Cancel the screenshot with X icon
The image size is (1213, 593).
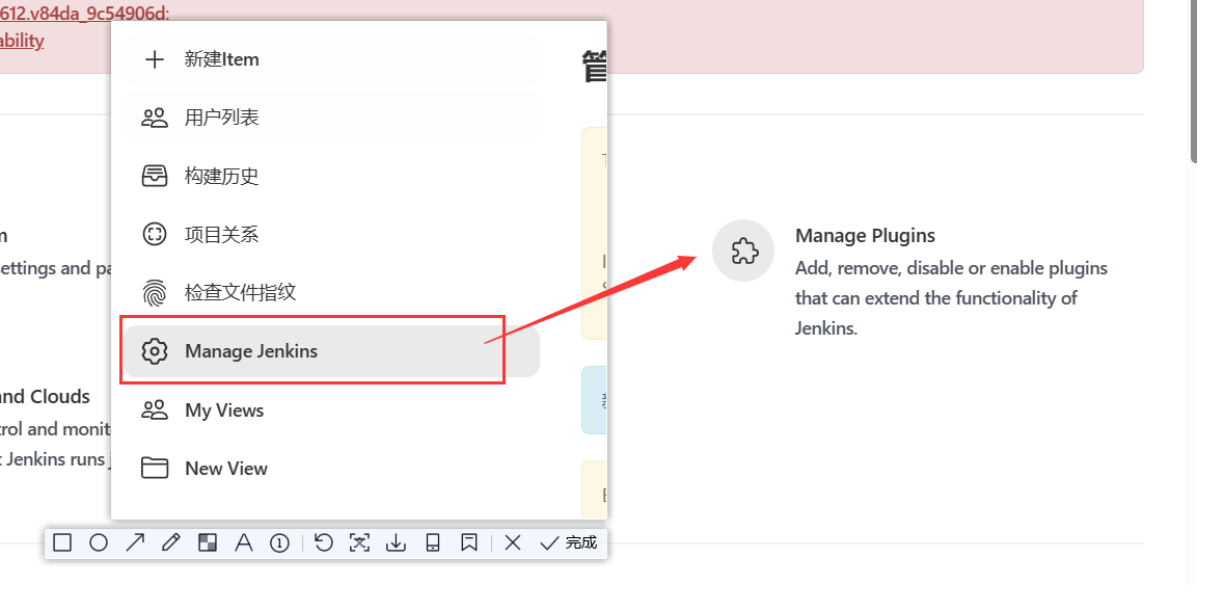[x=513, y=542]
